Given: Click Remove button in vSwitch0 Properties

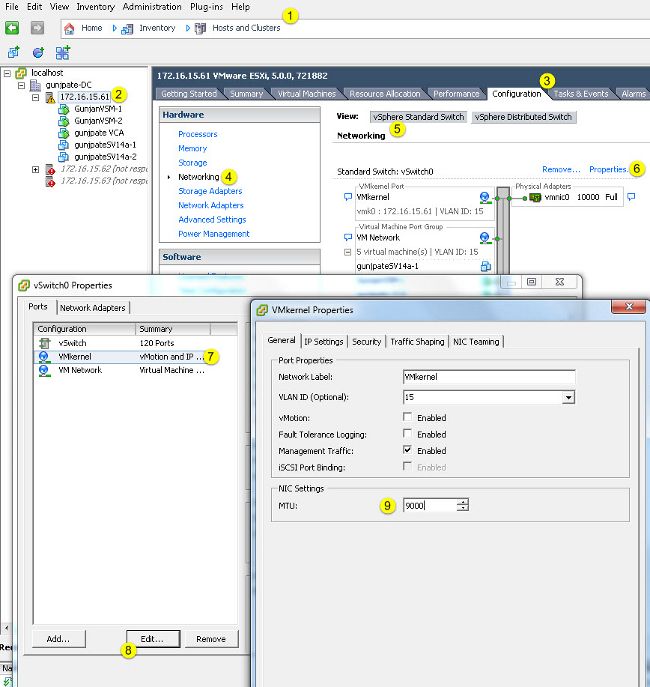Looking at the screenshot, I should click(x=211, y=639).
